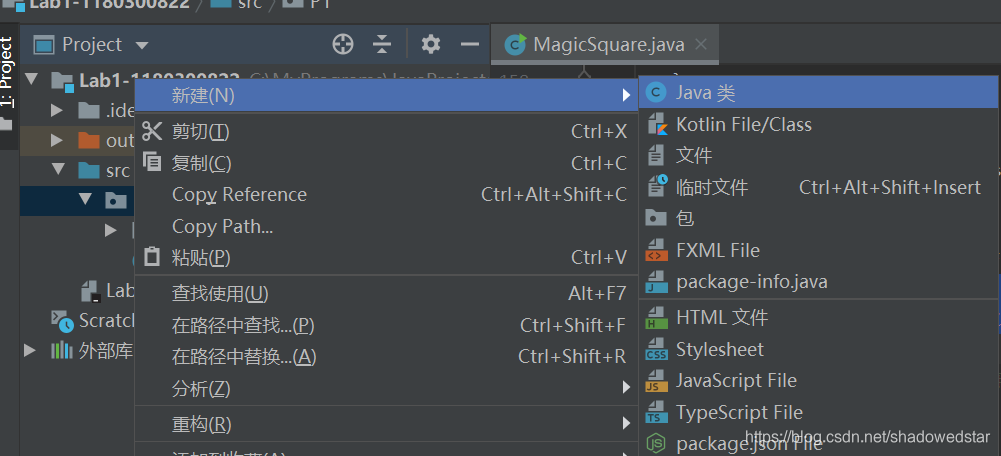Click the CSS Stylesheet icon

656,350
